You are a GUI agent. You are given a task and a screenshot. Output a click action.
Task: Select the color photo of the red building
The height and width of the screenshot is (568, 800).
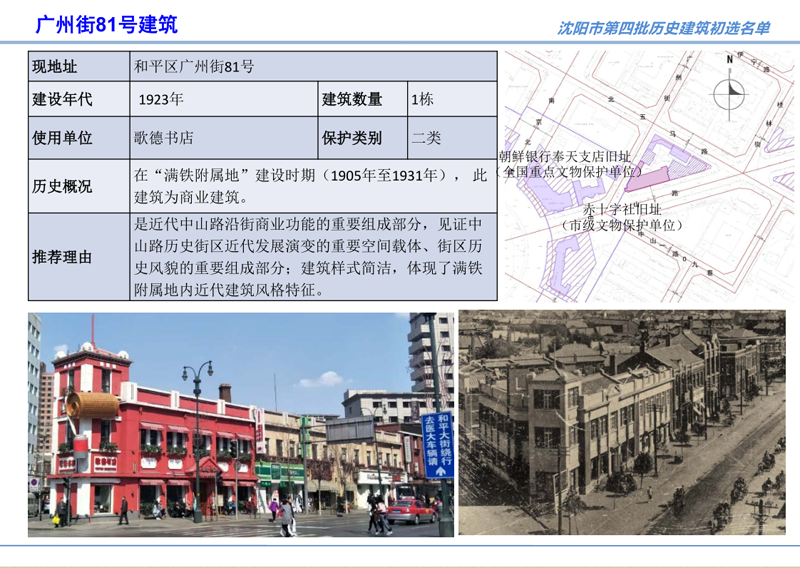[240, 424]
